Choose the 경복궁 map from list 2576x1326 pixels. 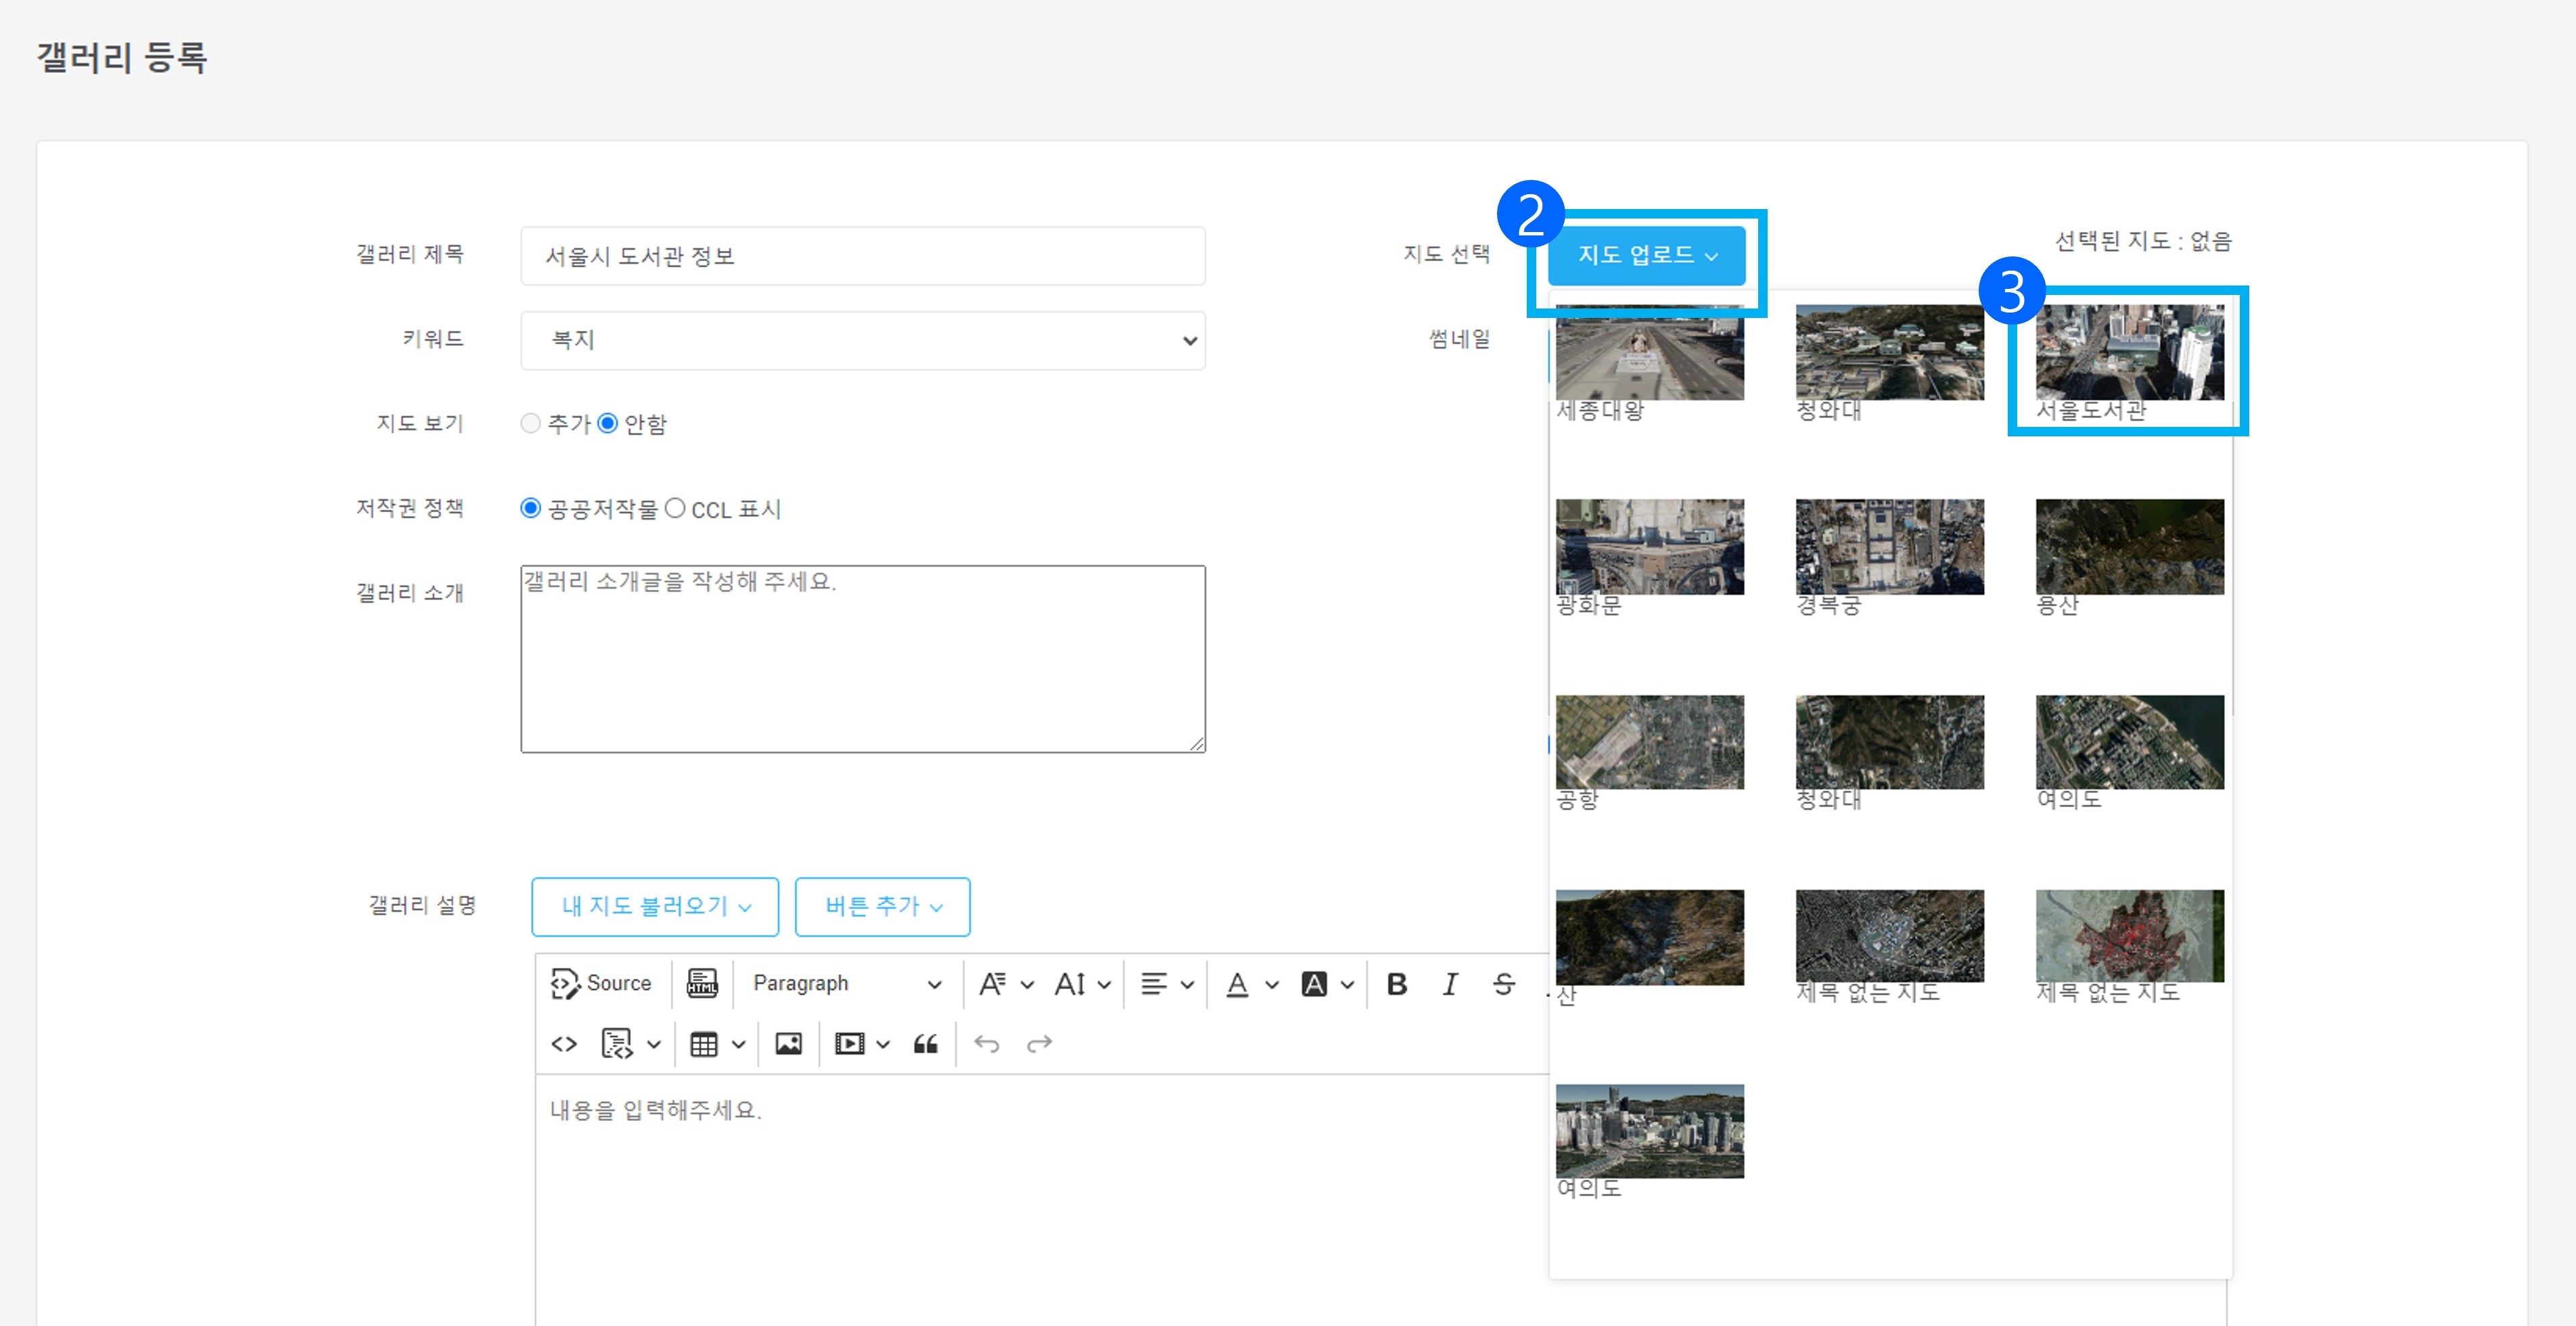coord(1889,547)
